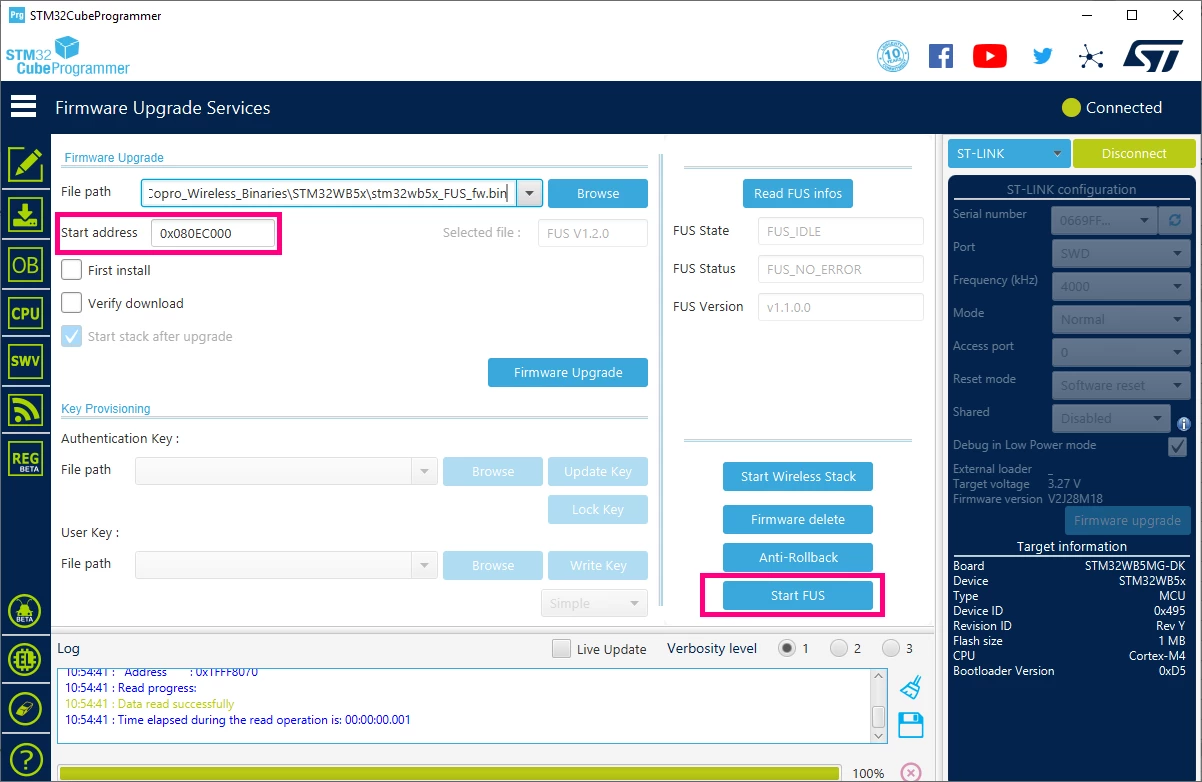Image resolution: width=1202 pixels, height=782 pixels.
Task: Open the Simple key type dropdown
Action: pos(594,603)
